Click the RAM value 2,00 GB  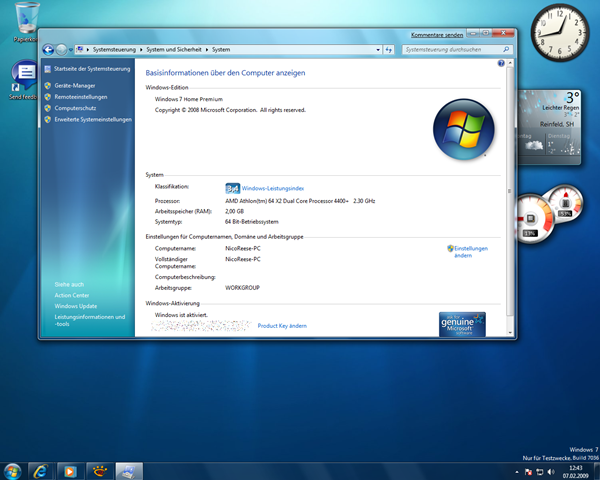(x=234, y=211)
